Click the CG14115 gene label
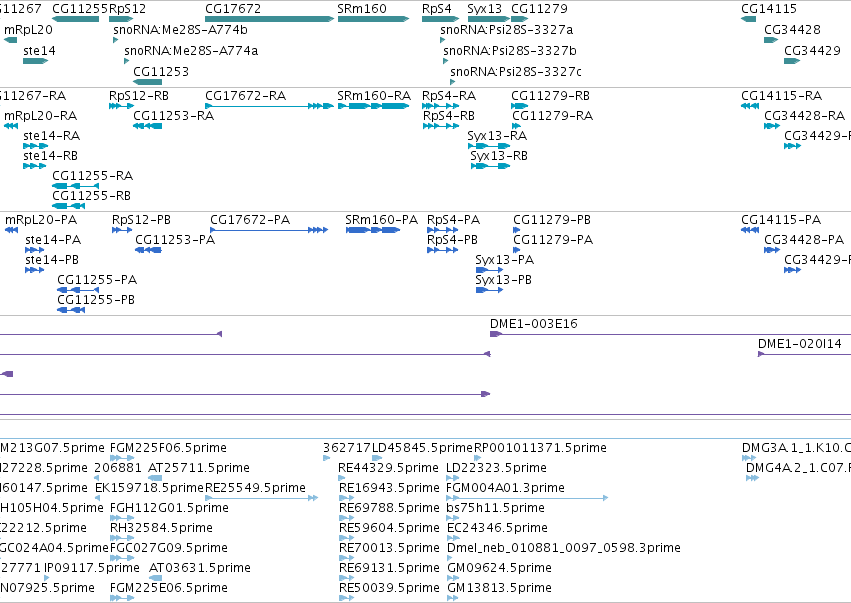 769,9
